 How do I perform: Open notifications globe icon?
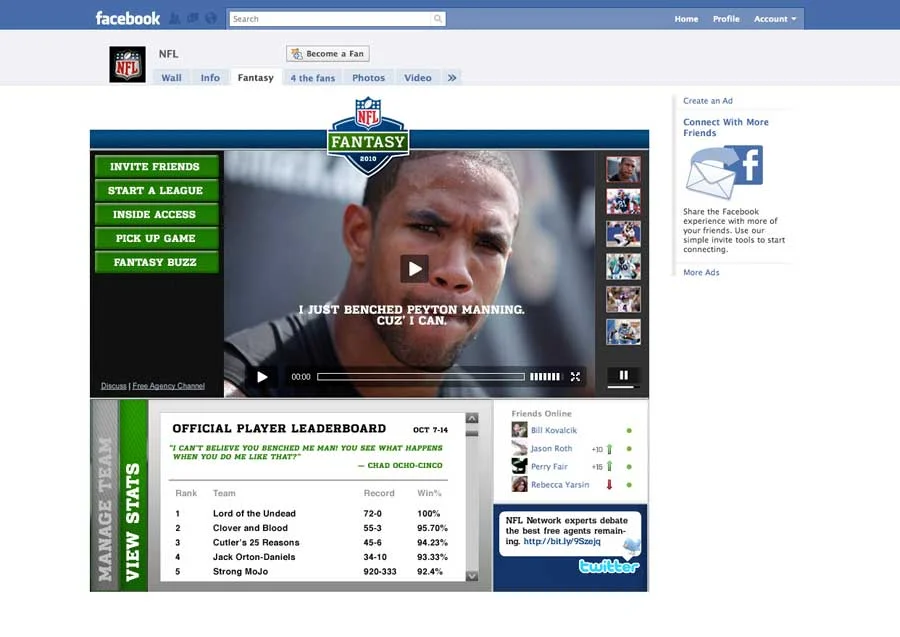tap(211, 18)
